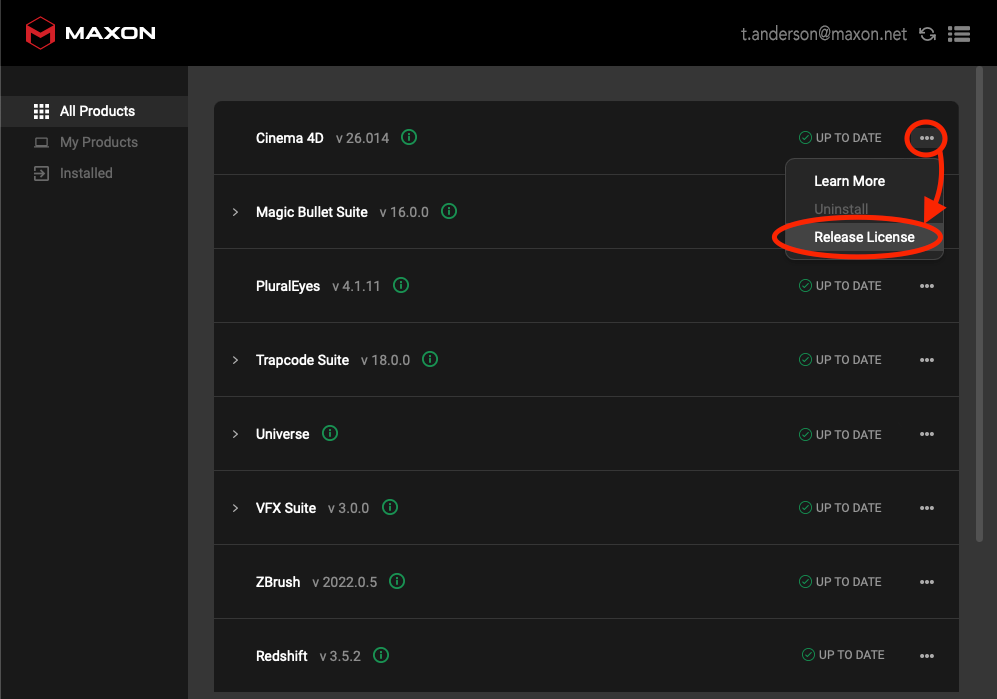Click the All Products grid icon
The height and width of the screenshot is (699, 997).
pos(41,110)
